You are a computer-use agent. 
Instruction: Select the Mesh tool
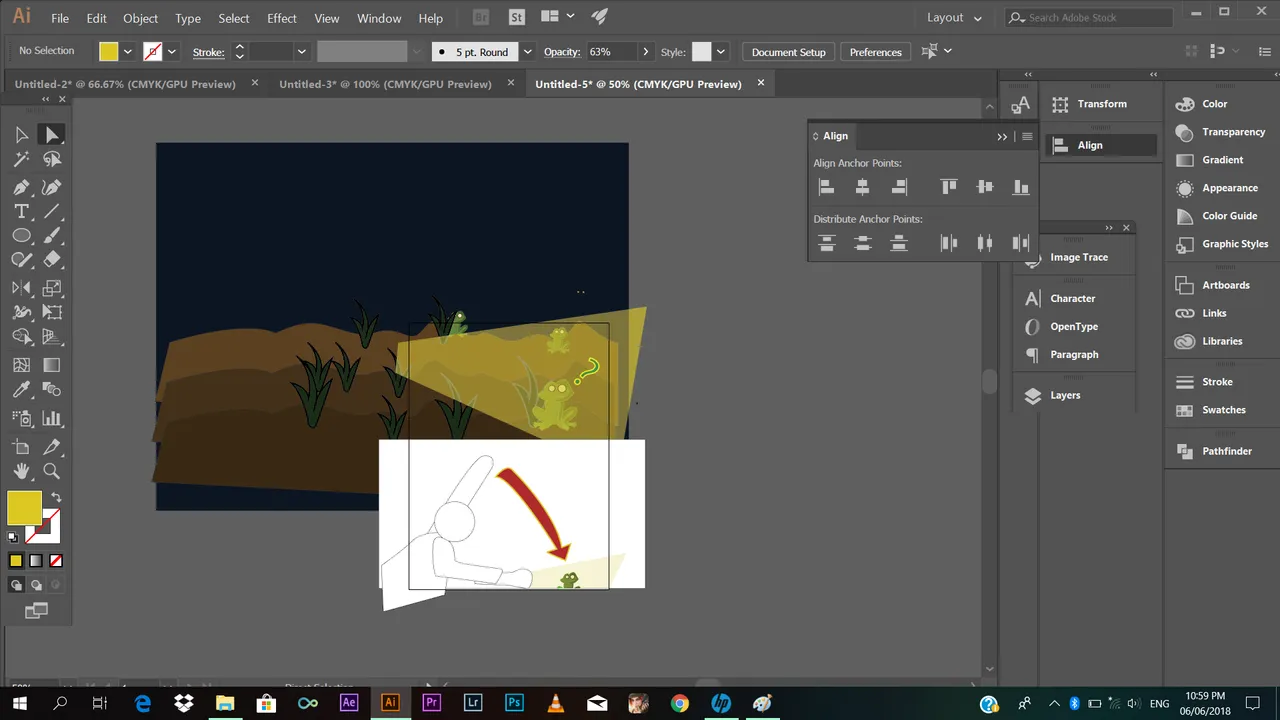[x=21, y=365]
